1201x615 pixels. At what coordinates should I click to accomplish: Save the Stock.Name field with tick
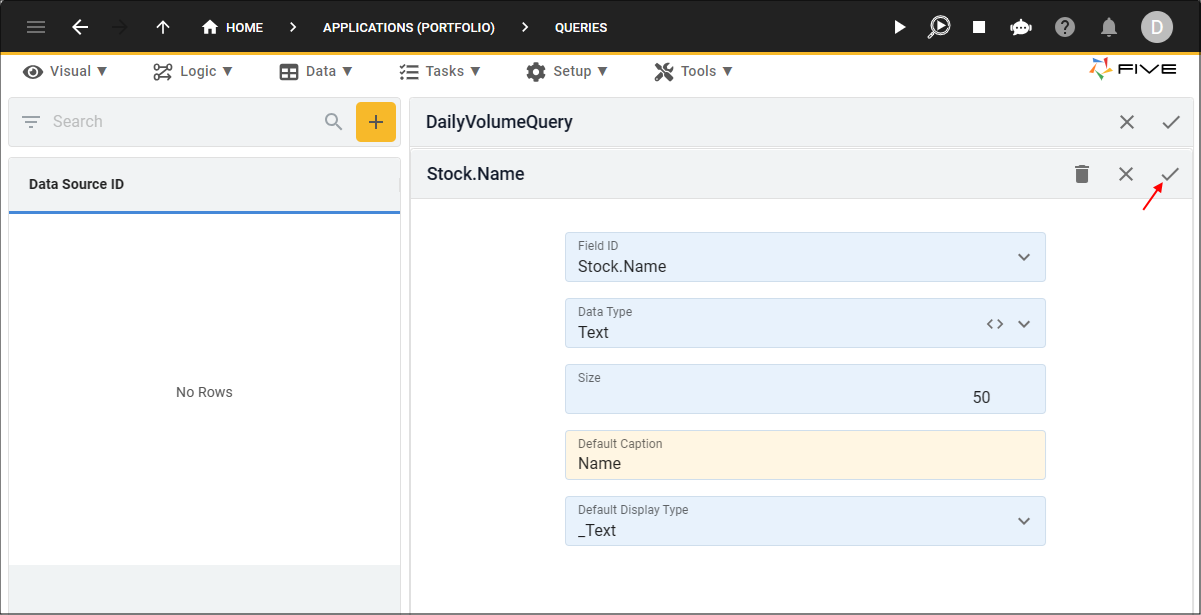(x=1170, y=174)
